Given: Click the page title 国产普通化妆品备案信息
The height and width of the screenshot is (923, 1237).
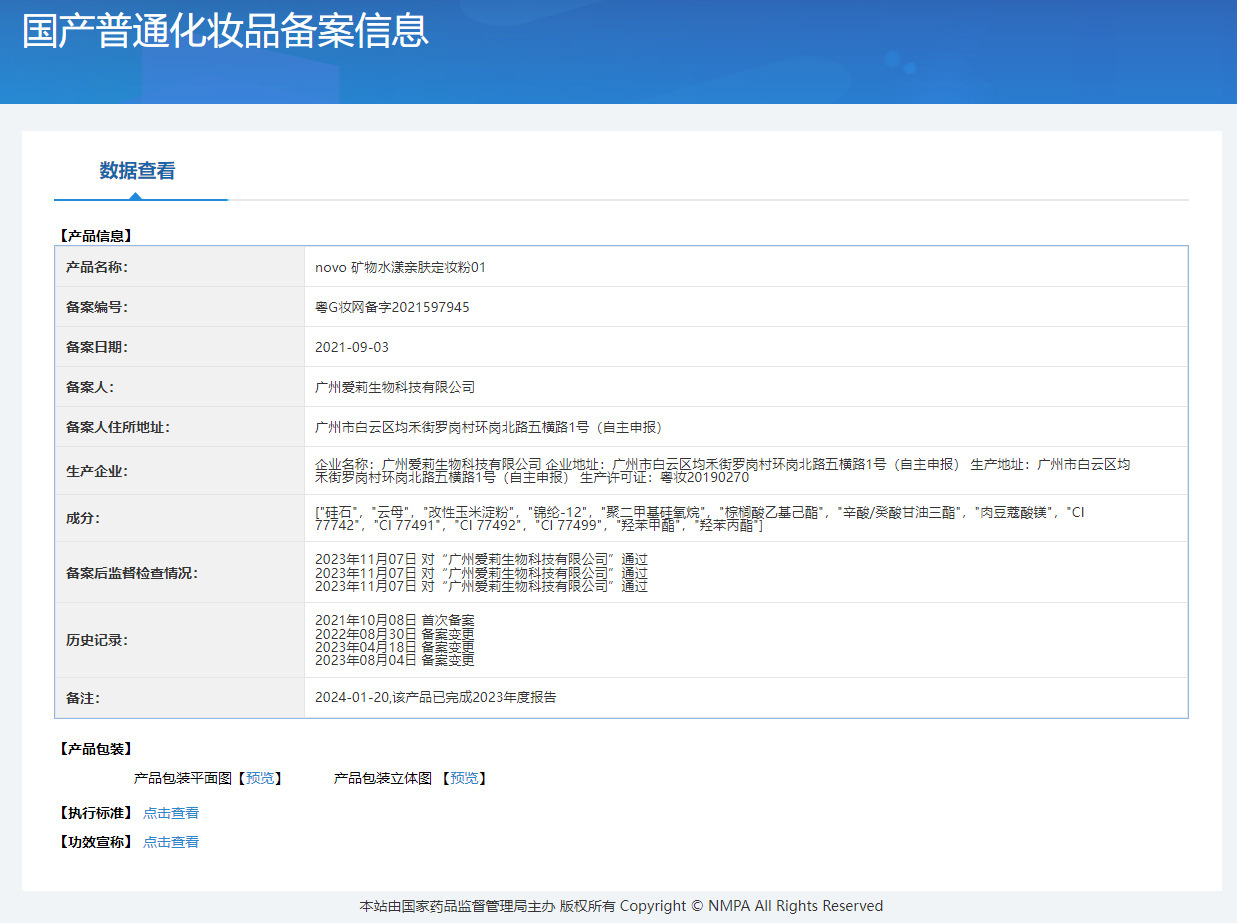Looking at the screenshot, I should [x=225, y=31].
